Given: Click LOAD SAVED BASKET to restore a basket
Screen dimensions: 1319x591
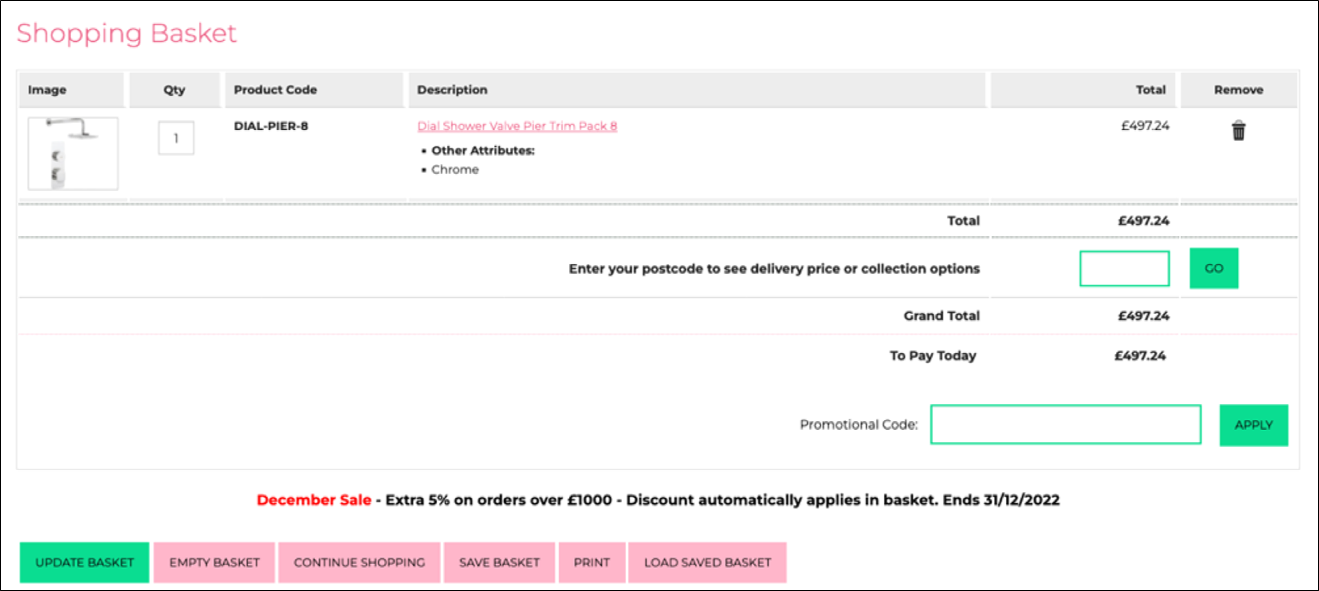Looking at the screenshot, I should [x=707, y=562].
